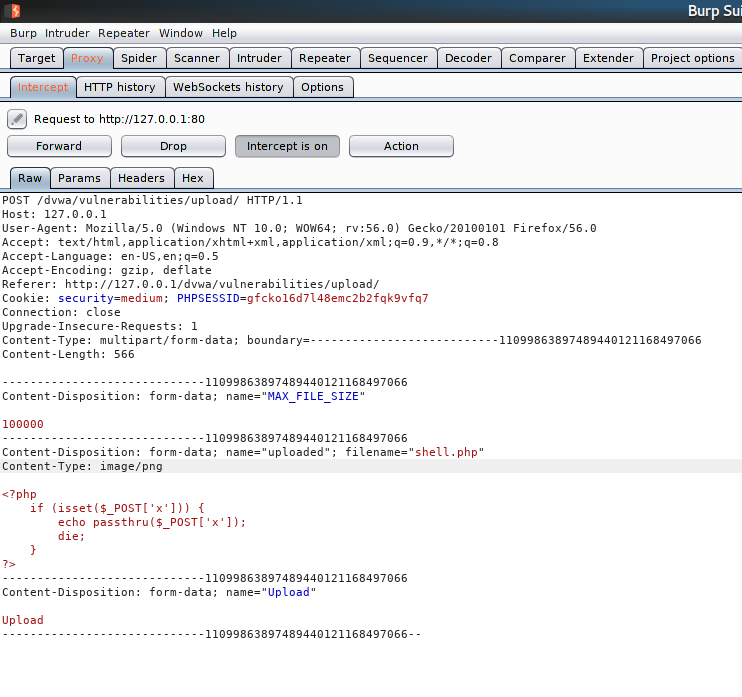Click the 'Request to http://127.0.0.1:80' label
The width and height of the screenshot is (742, 697).
[x=119, y=119]
